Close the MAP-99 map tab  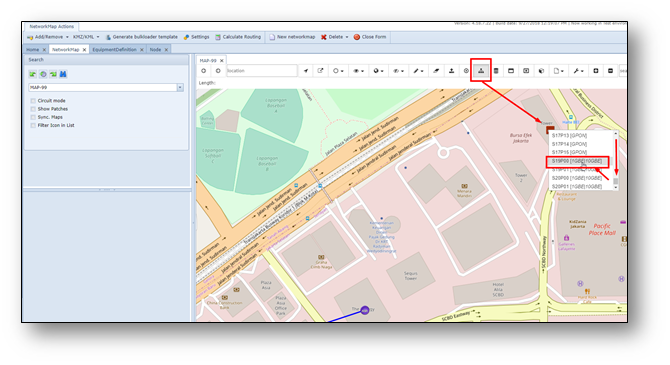coord(221,61)
